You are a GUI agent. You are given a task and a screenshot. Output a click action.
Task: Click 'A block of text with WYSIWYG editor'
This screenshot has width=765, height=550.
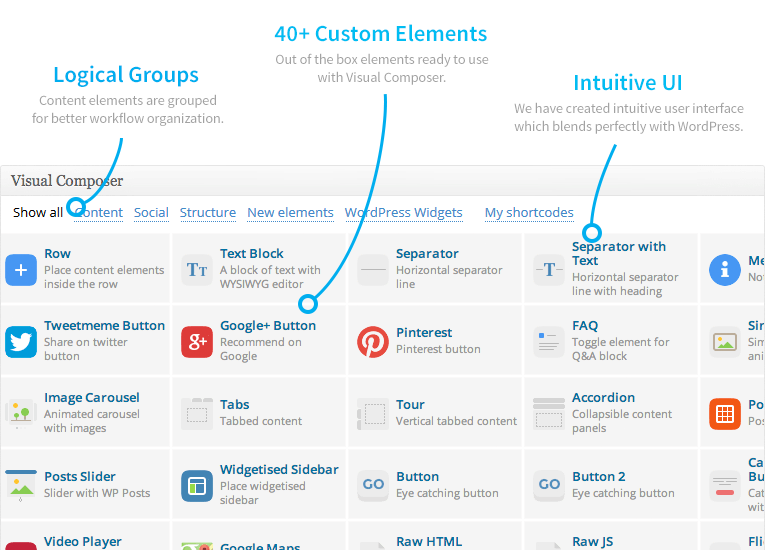point(270,277)
